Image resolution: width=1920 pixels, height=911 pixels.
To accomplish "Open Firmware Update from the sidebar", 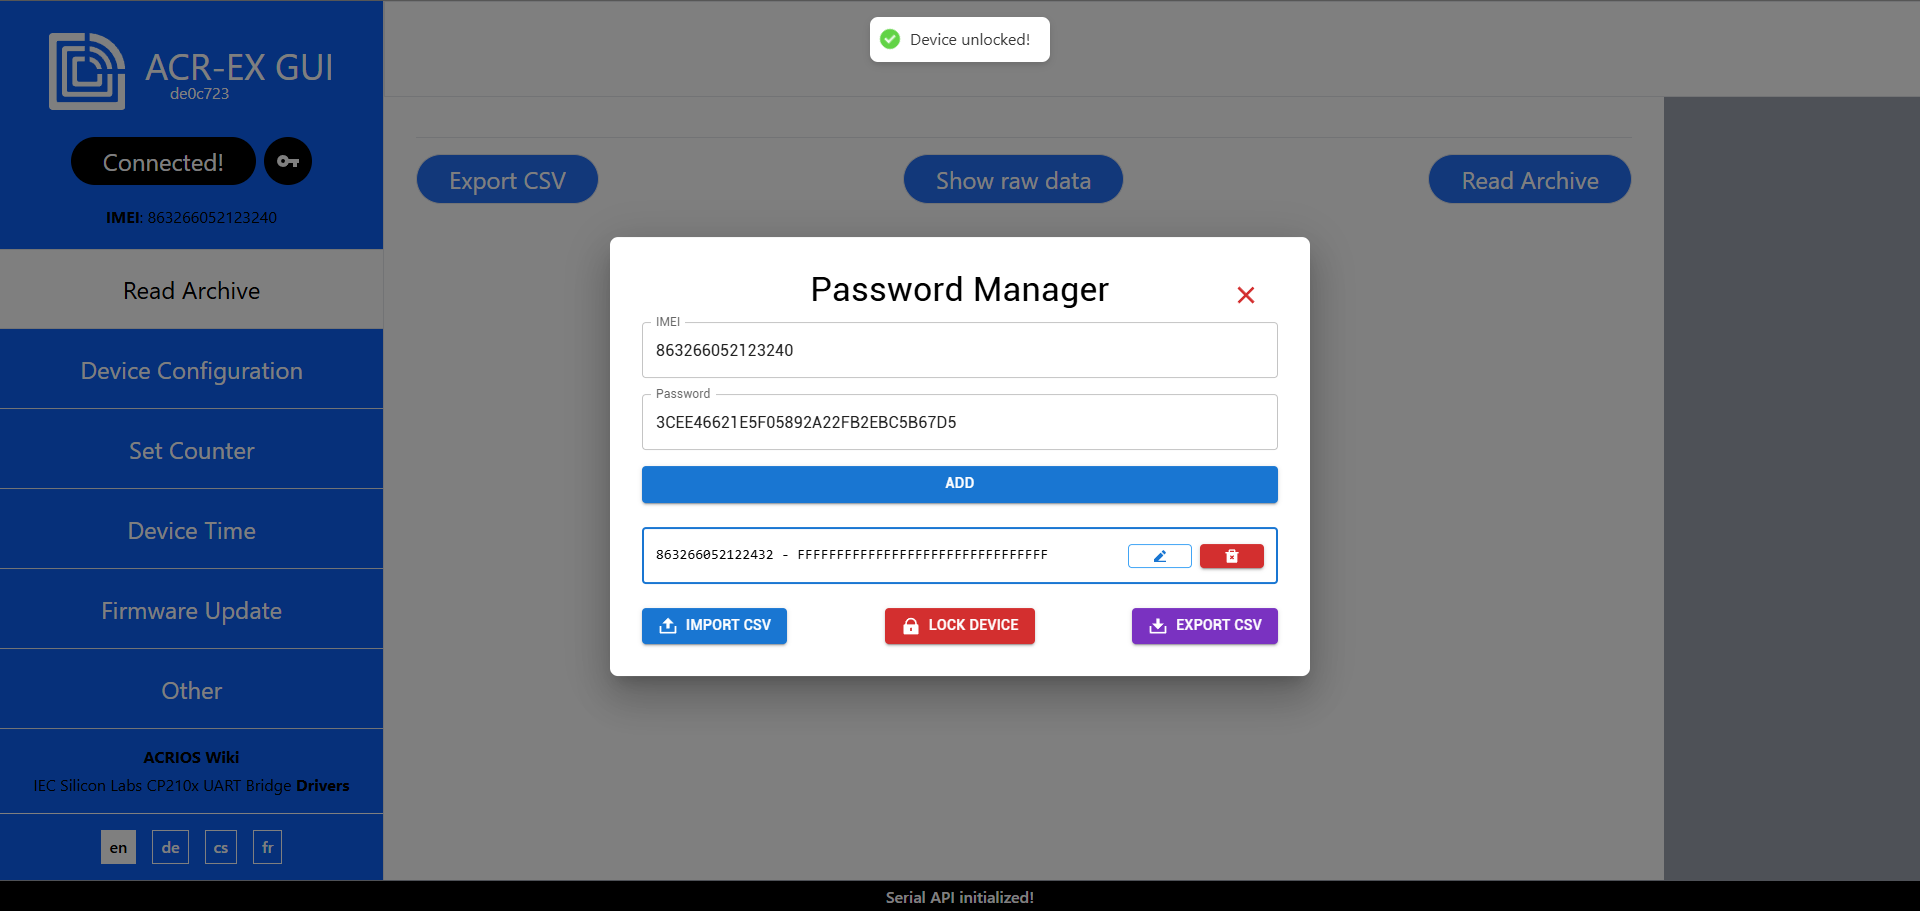I will (x=191, y=610).
